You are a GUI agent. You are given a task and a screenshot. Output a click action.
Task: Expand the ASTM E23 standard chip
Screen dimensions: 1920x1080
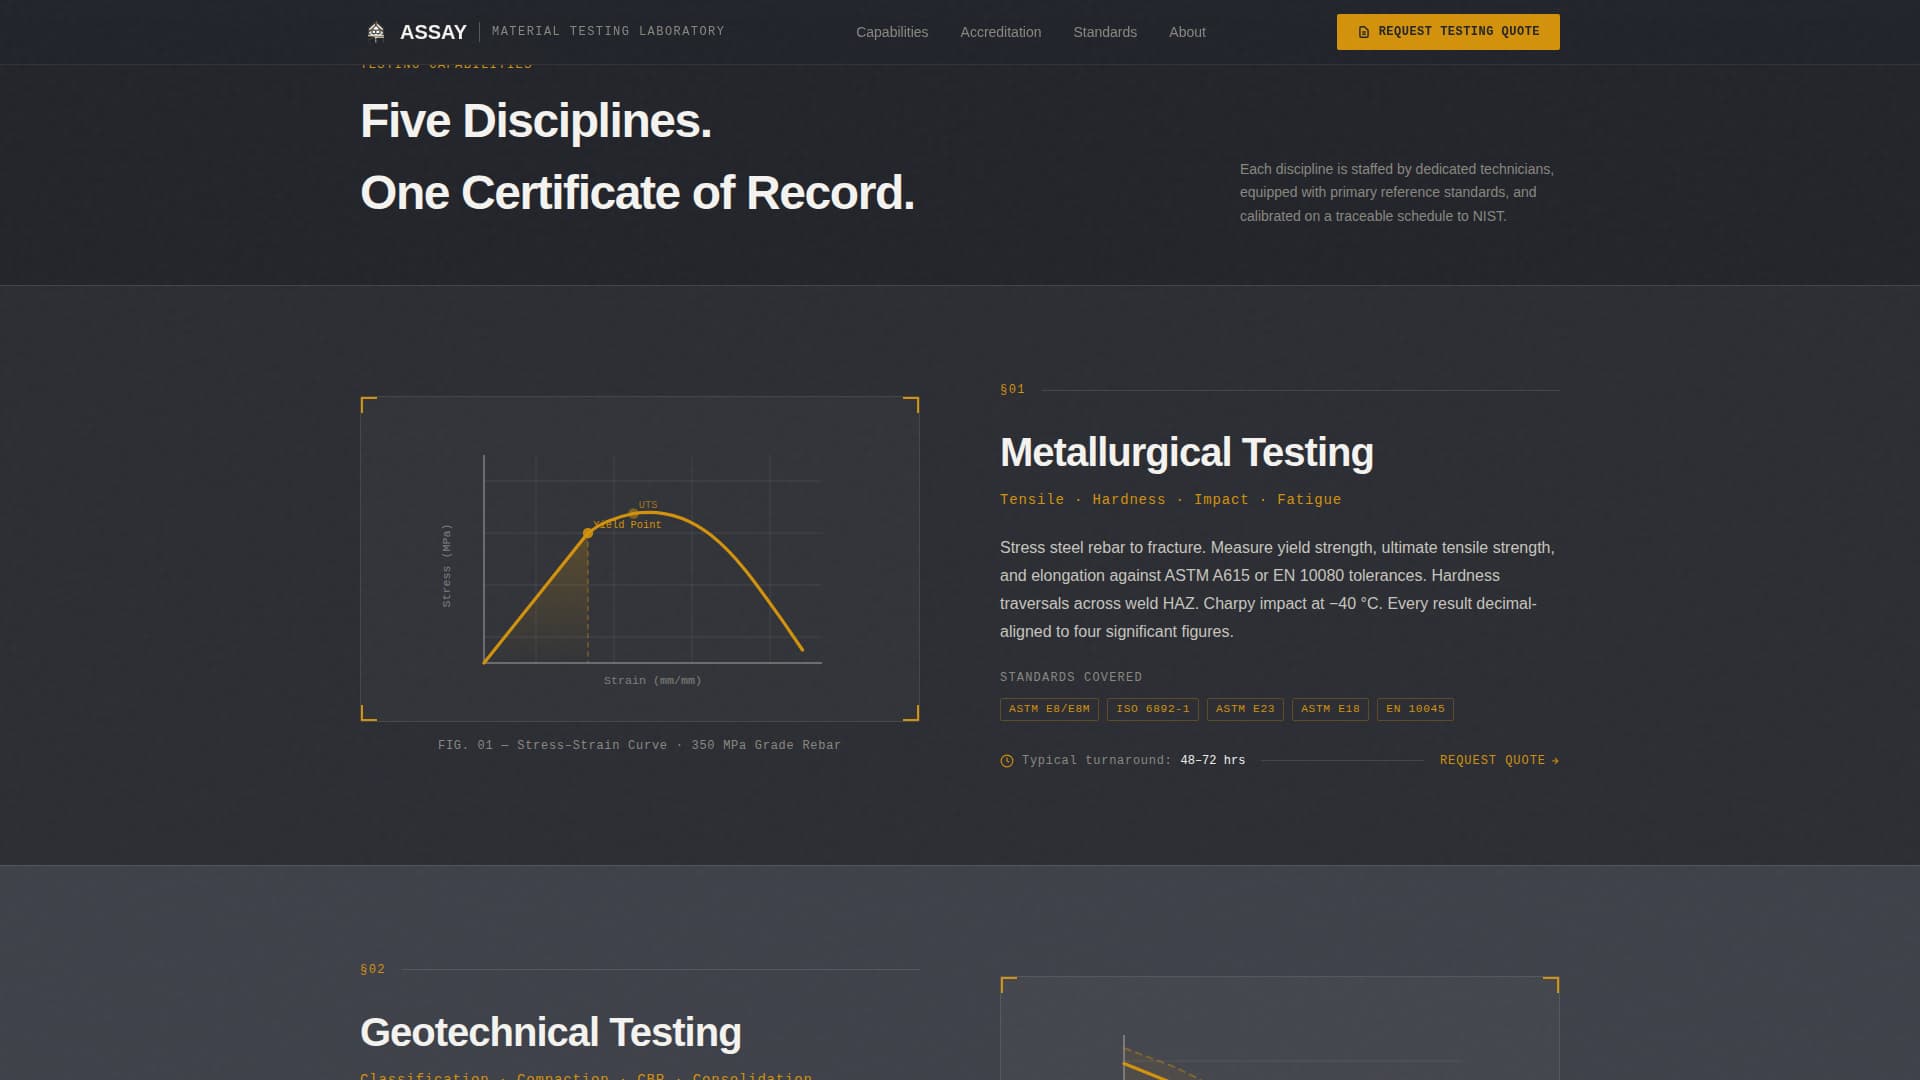tap(1246, 709)
